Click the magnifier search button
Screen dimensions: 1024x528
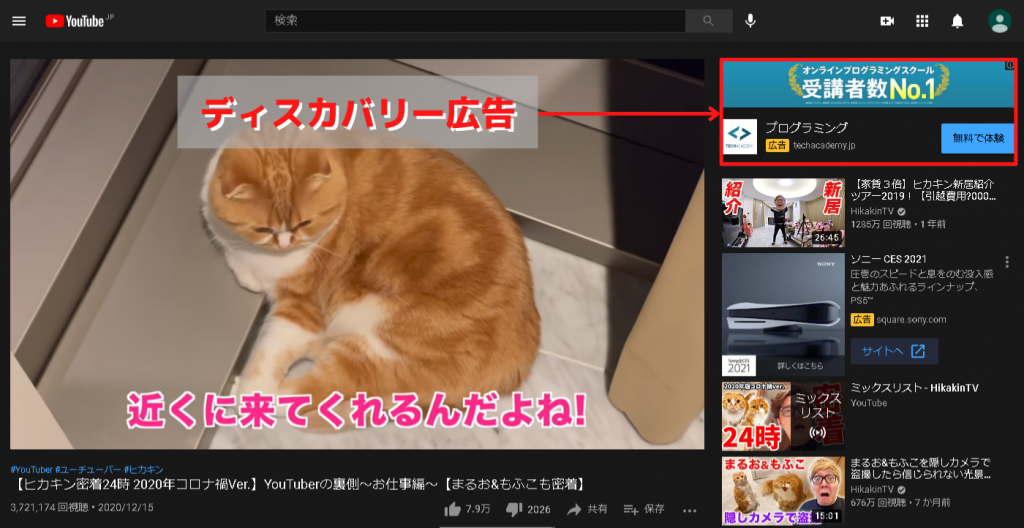click(x=709, y=21)
